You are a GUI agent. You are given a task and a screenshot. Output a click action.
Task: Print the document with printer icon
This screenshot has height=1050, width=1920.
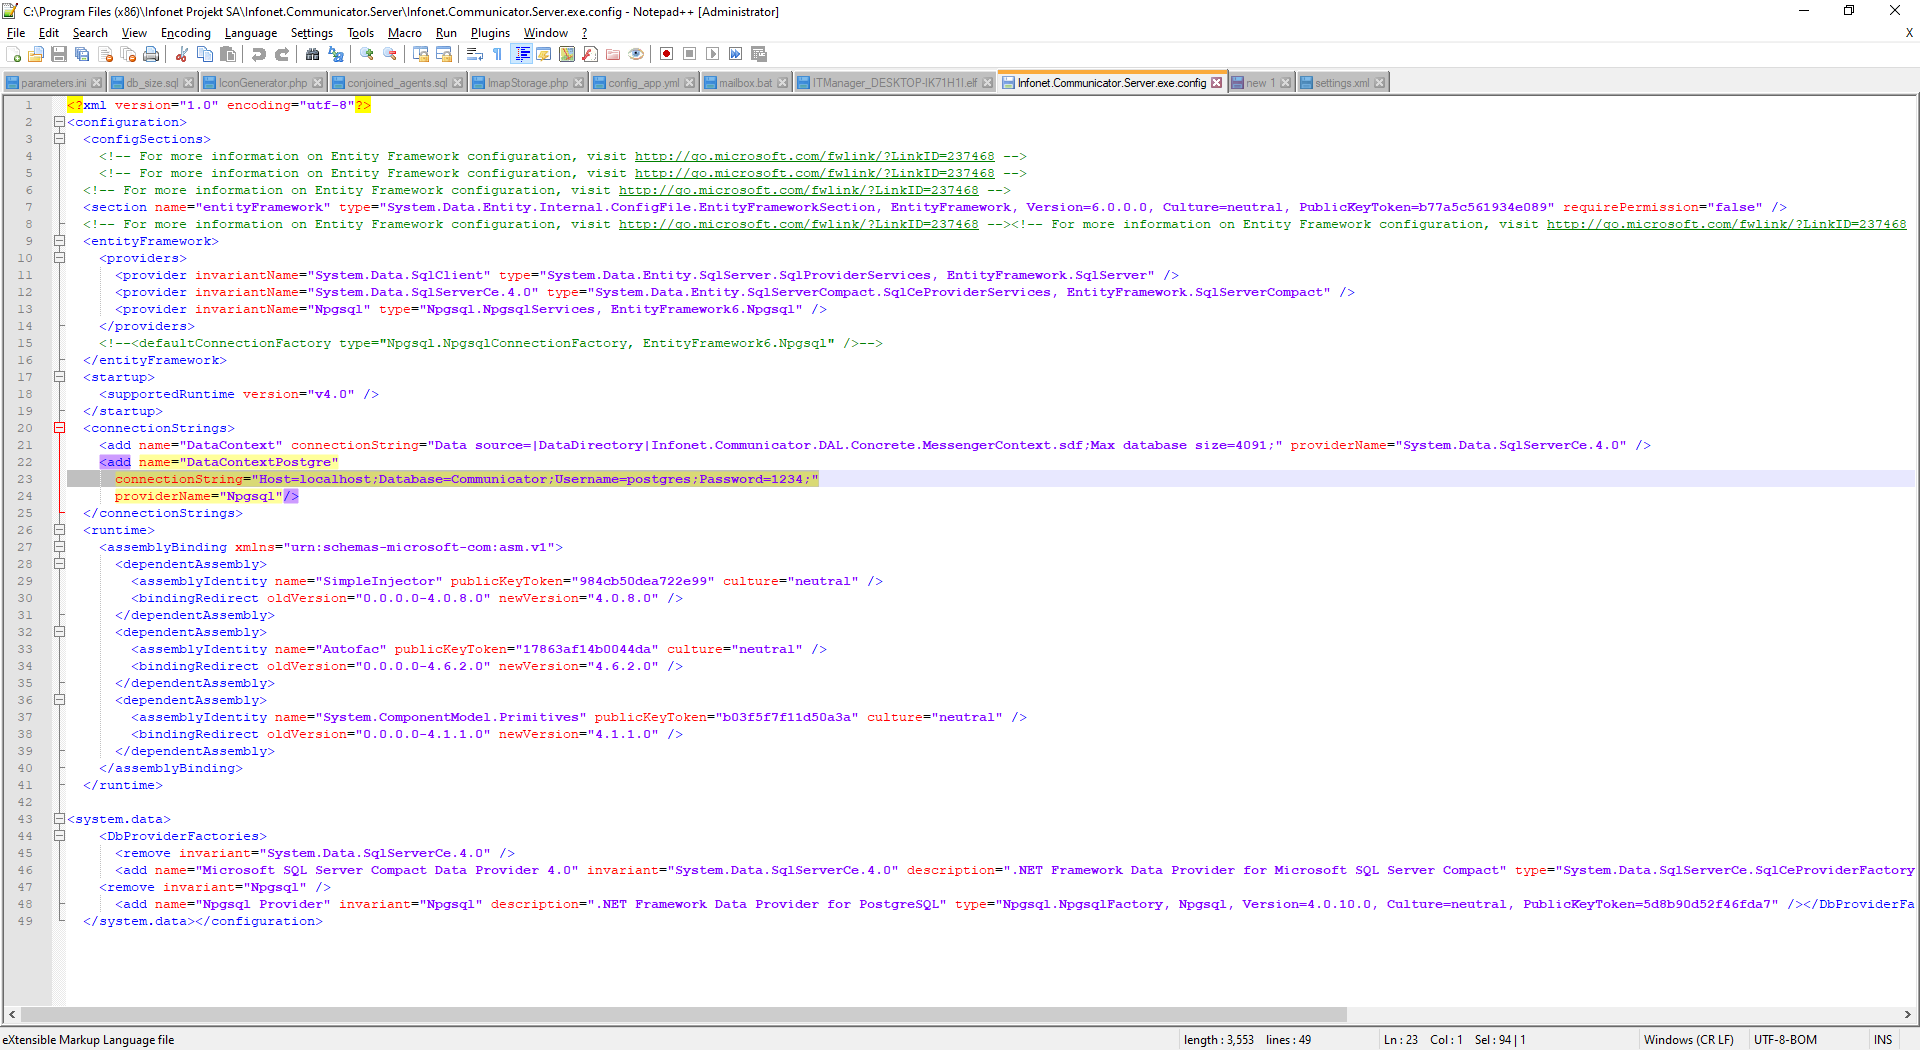151,54
